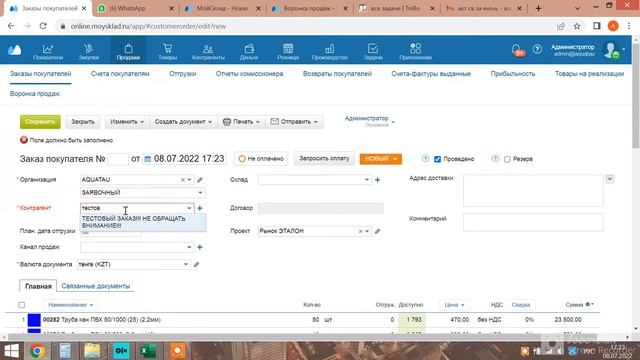Open the тенге (KZT) currency dropdown
The width and height of the screenshot is (640, 360).
(x=186, y=264)
